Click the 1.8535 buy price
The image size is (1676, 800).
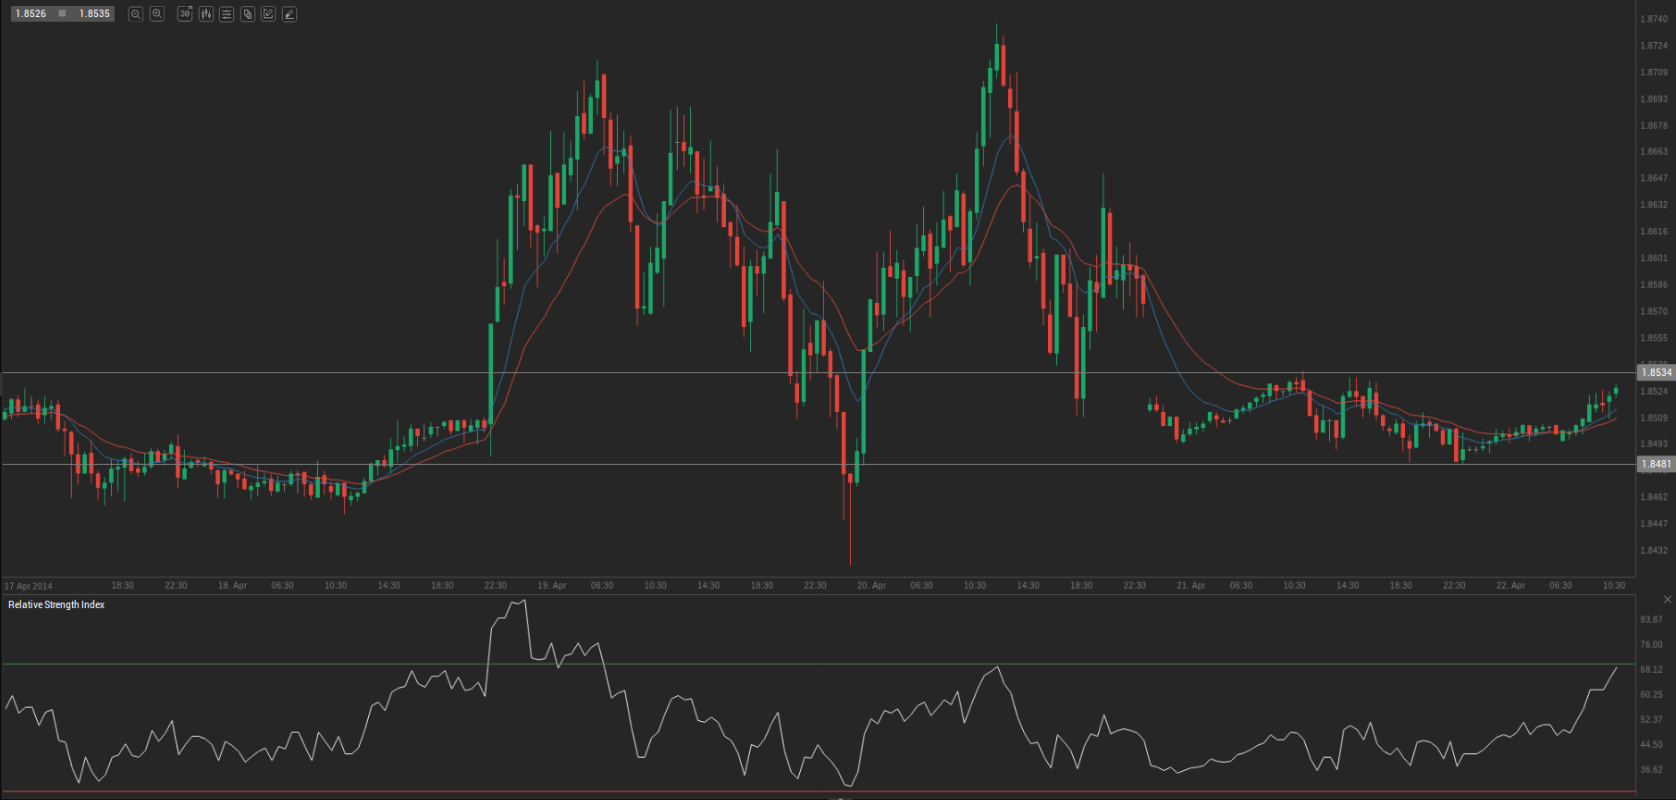(95, 14)
